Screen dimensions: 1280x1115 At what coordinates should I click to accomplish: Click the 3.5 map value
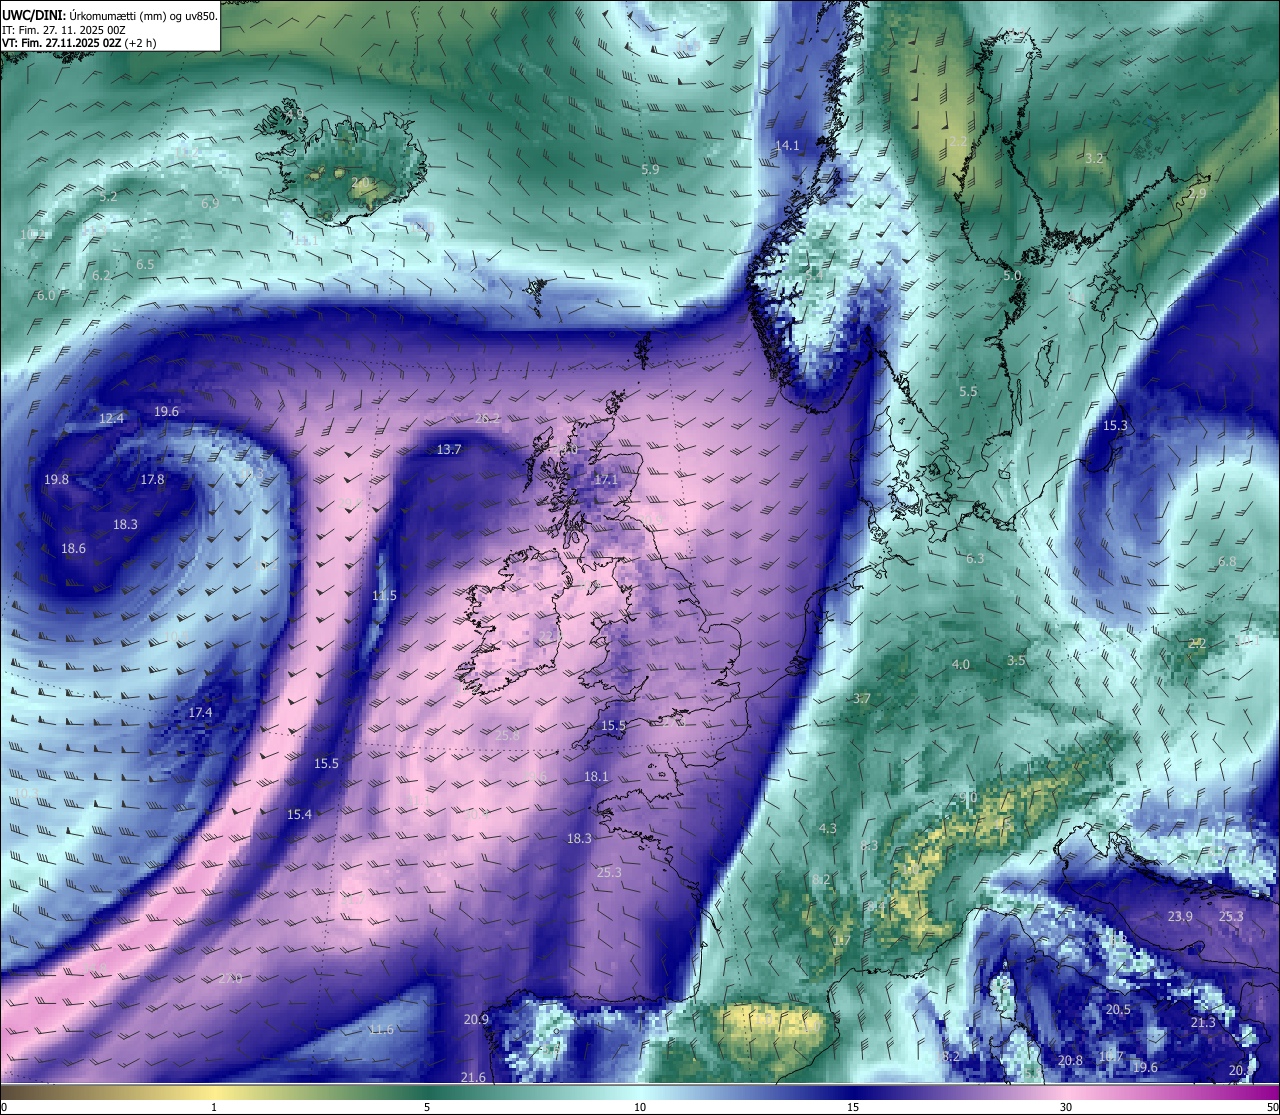tap(1016, 661)
